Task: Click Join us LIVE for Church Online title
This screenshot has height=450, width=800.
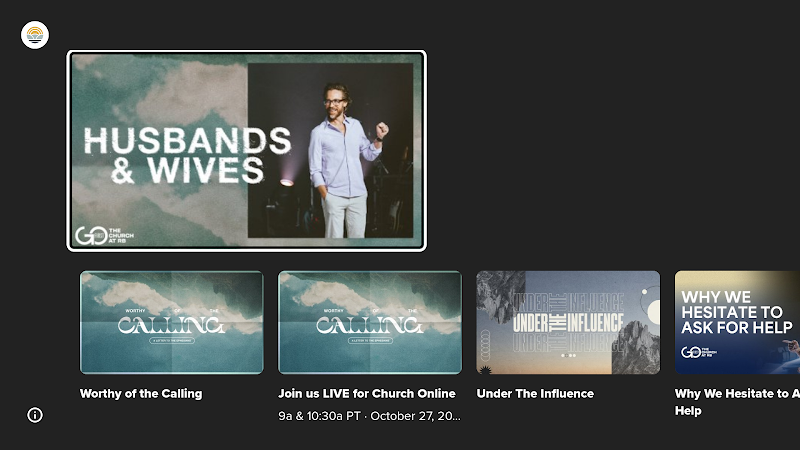Action: click(366, 393)
